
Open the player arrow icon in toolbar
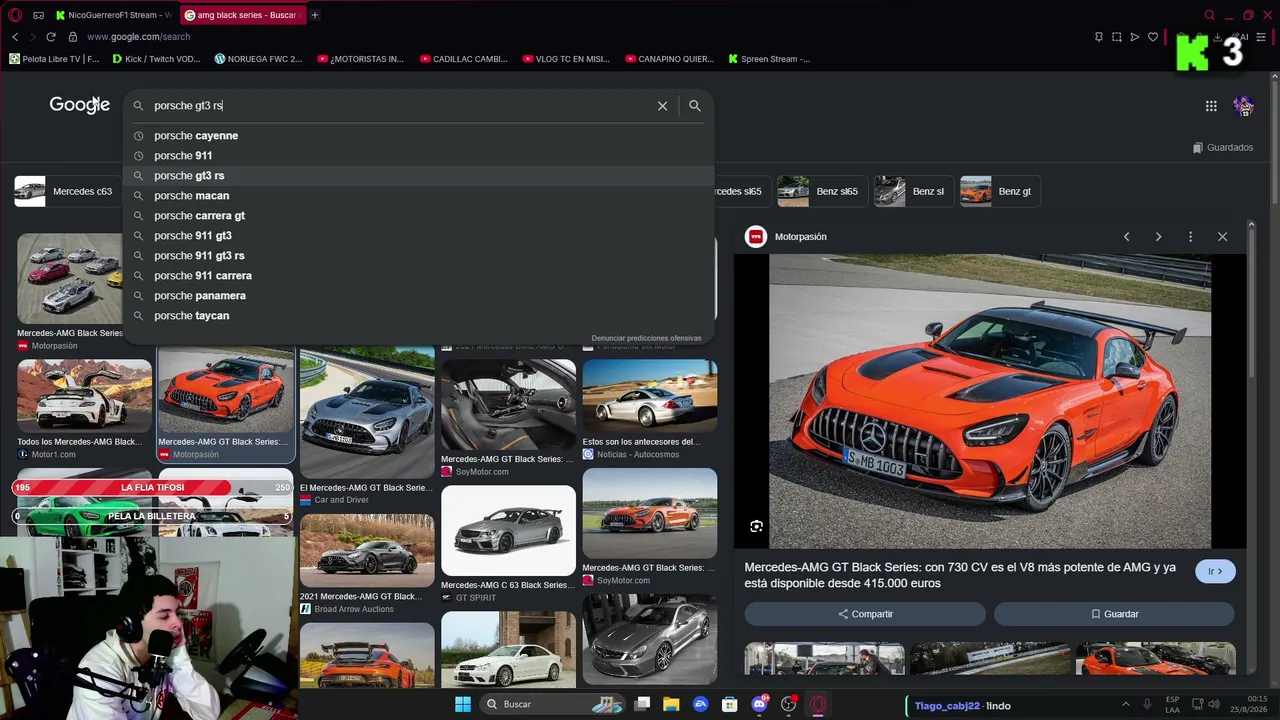(1134, 37)
